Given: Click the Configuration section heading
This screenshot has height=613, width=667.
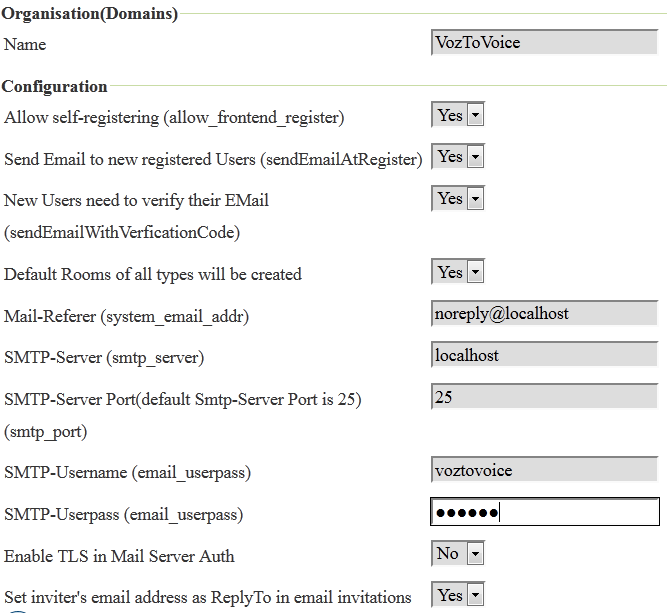Looking at the screenshot, I should pos(54,87).
